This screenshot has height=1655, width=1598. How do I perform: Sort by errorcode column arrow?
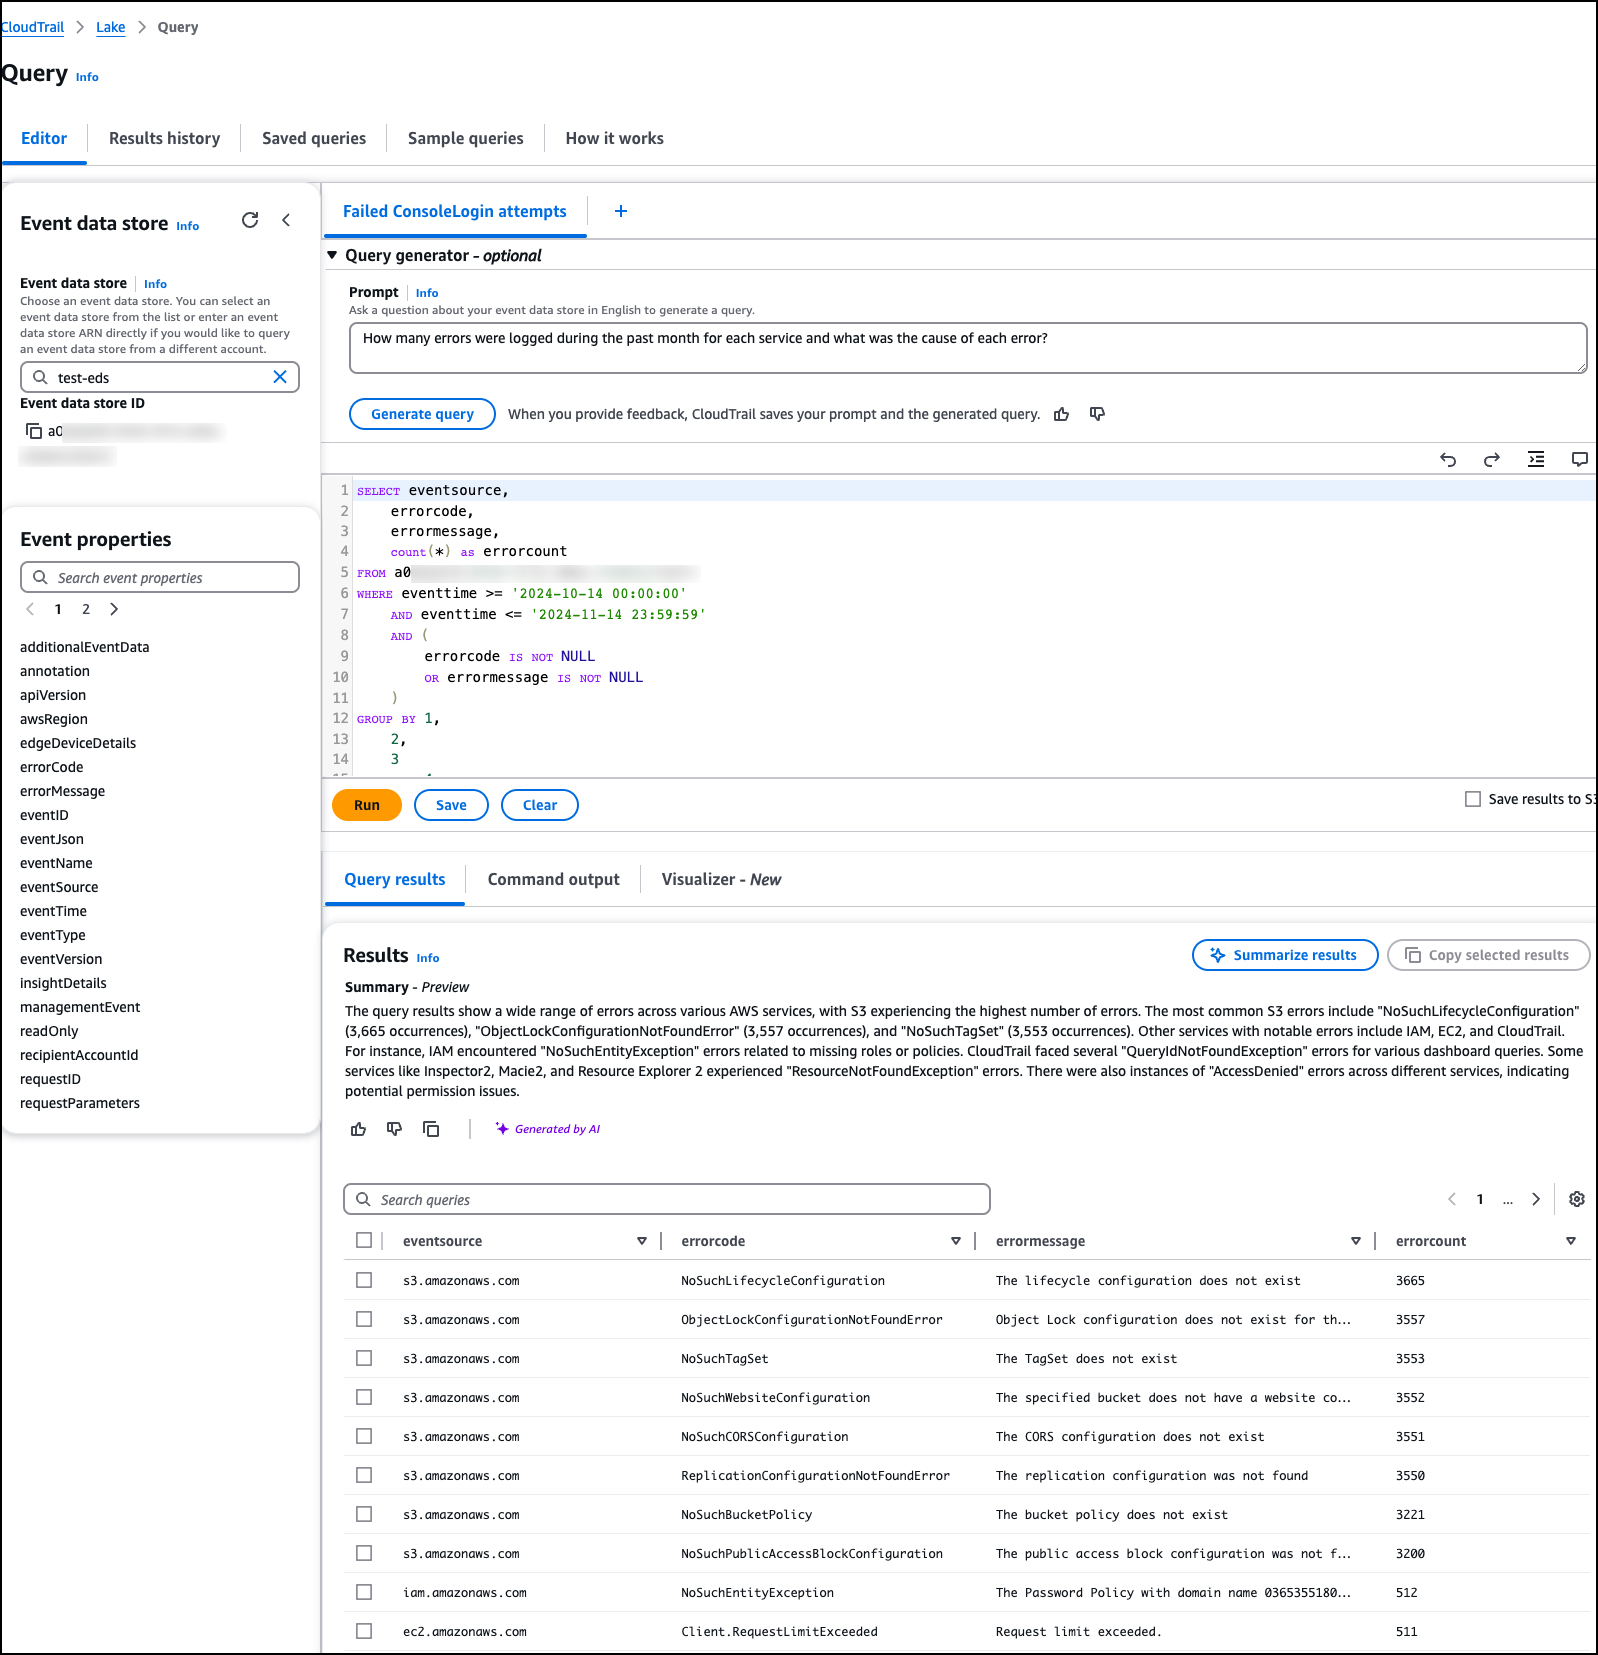click(x=956, y=1241)
